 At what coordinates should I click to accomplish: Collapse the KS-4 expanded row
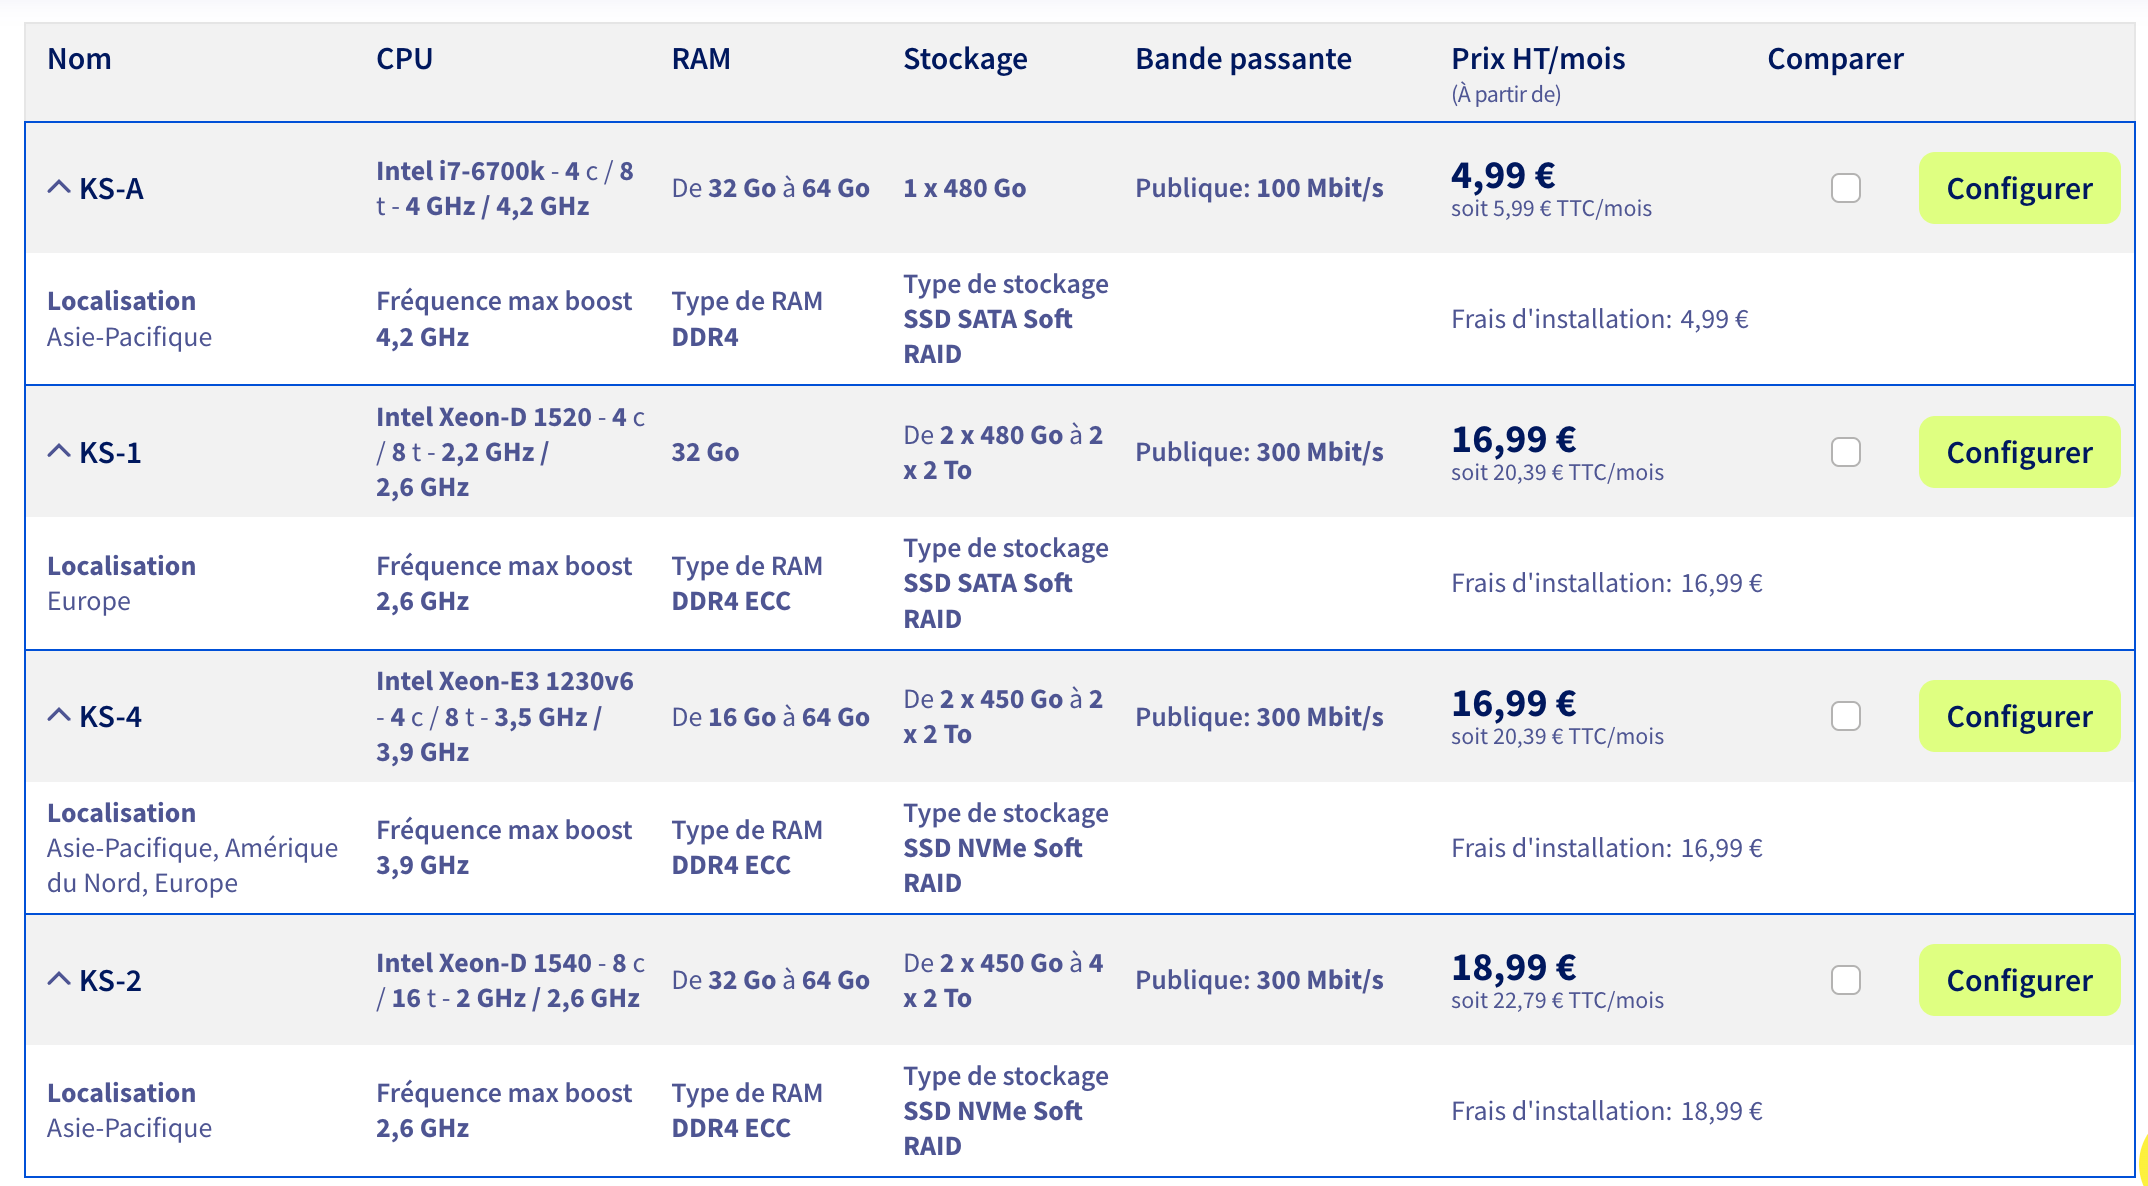pyautogui.click(x=59, y=715)
